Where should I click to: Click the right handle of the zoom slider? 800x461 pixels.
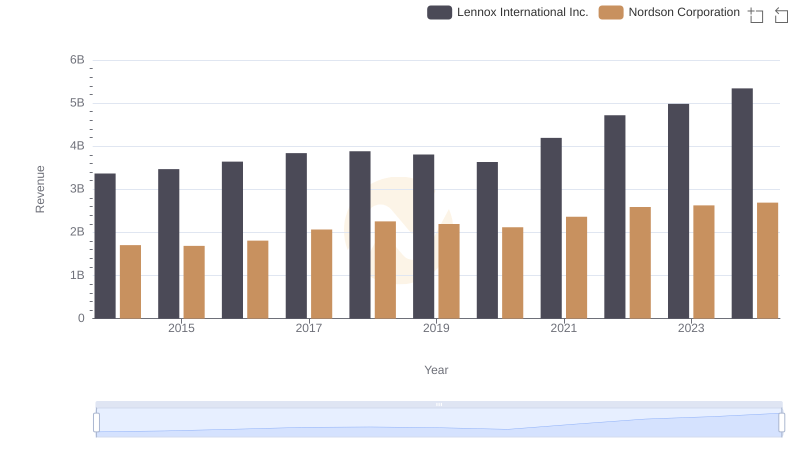(x=781, y=423)
